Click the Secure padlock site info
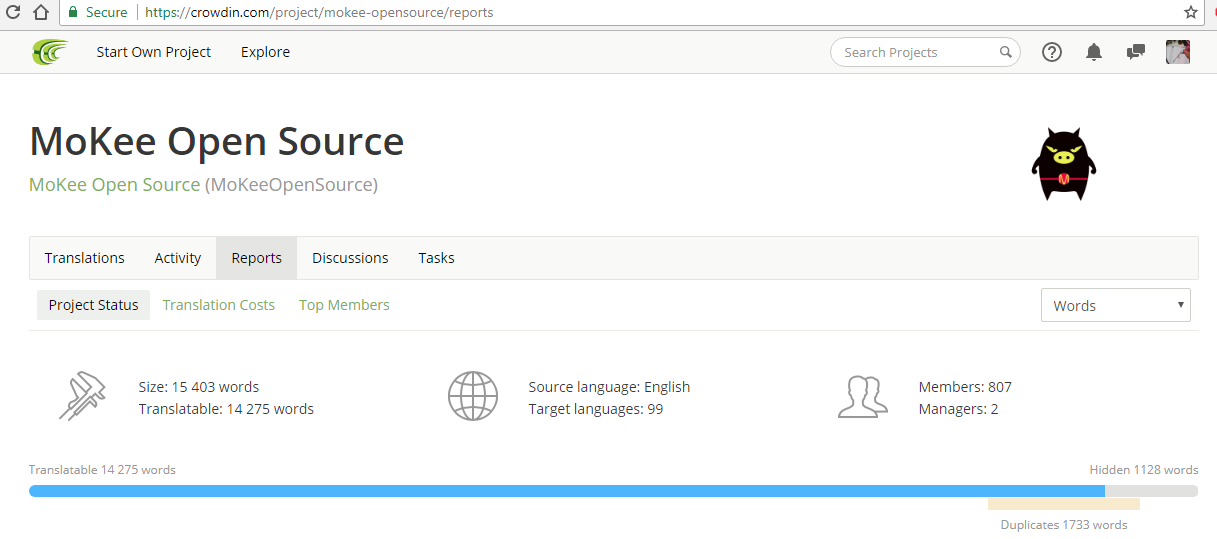This screenshot has height=539, width=1217. tap(98, 12)
